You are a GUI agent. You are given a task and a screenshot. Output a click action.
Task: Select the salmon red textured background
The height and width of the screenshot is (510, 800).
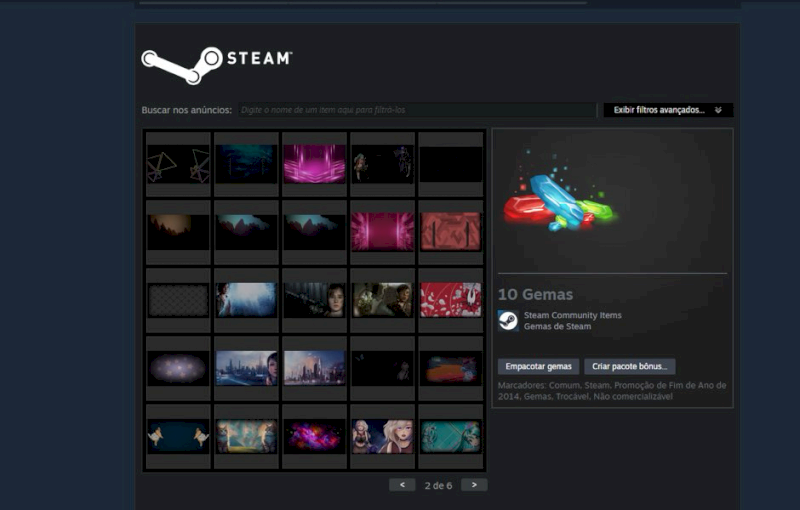[x=451, y=232]
